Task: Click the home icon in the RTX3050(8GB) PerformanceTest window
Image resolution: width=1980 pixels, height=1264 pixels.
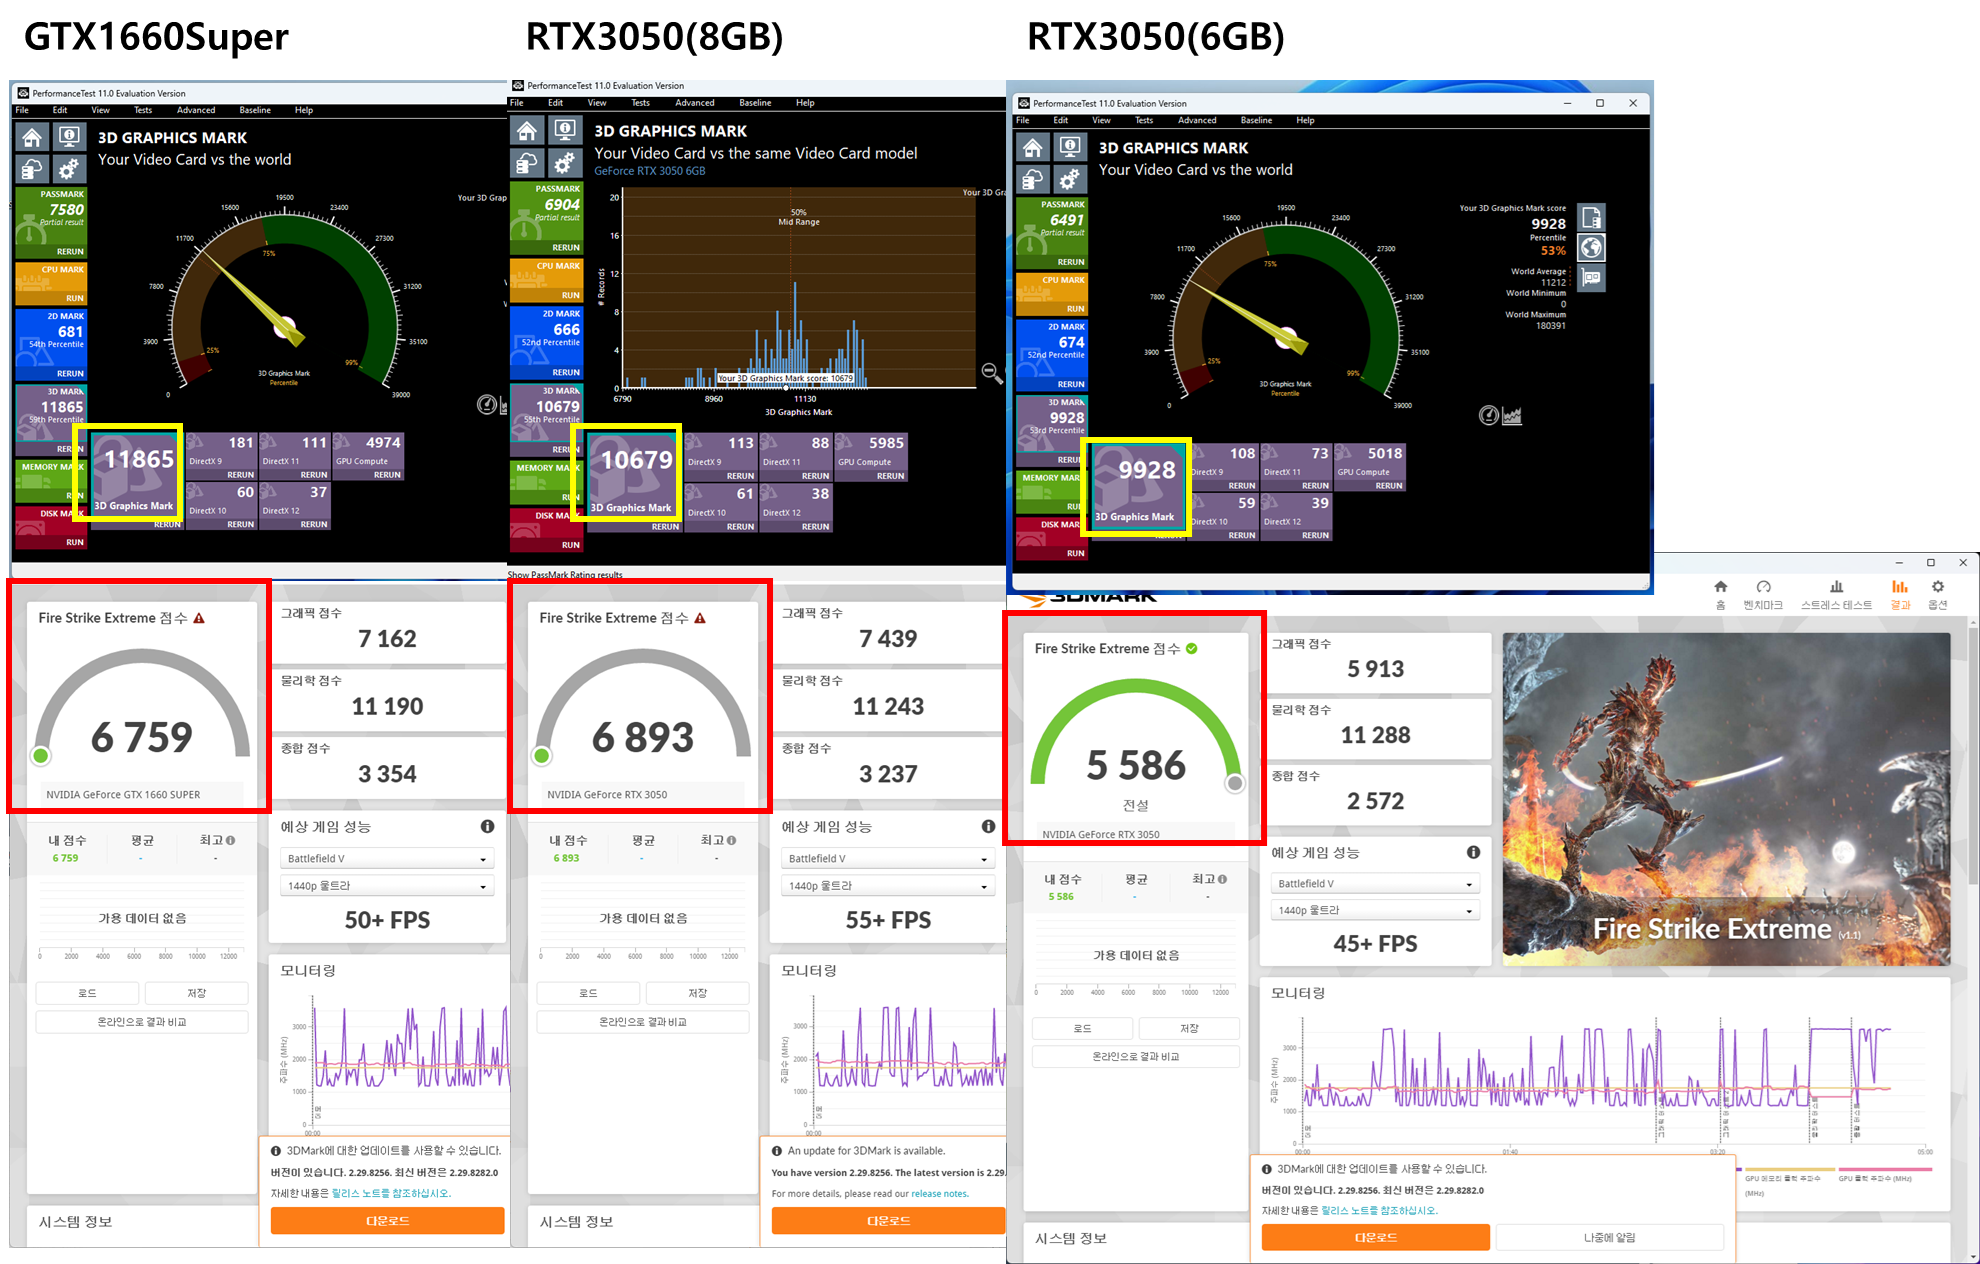Action: pyautogui.click(x=527, y=131)
